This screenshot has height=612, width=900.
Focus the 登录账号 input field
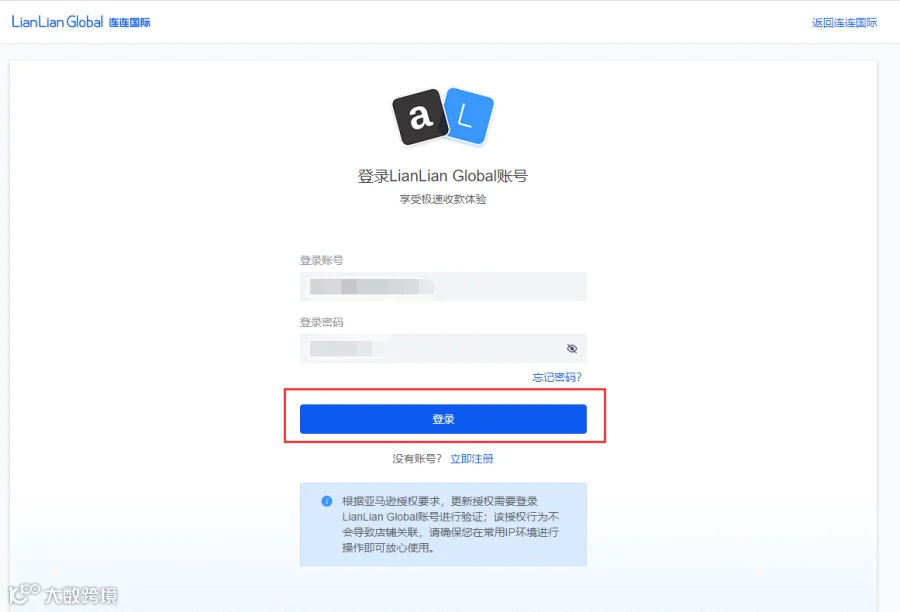pyautogui.click(x=443, y=286)
